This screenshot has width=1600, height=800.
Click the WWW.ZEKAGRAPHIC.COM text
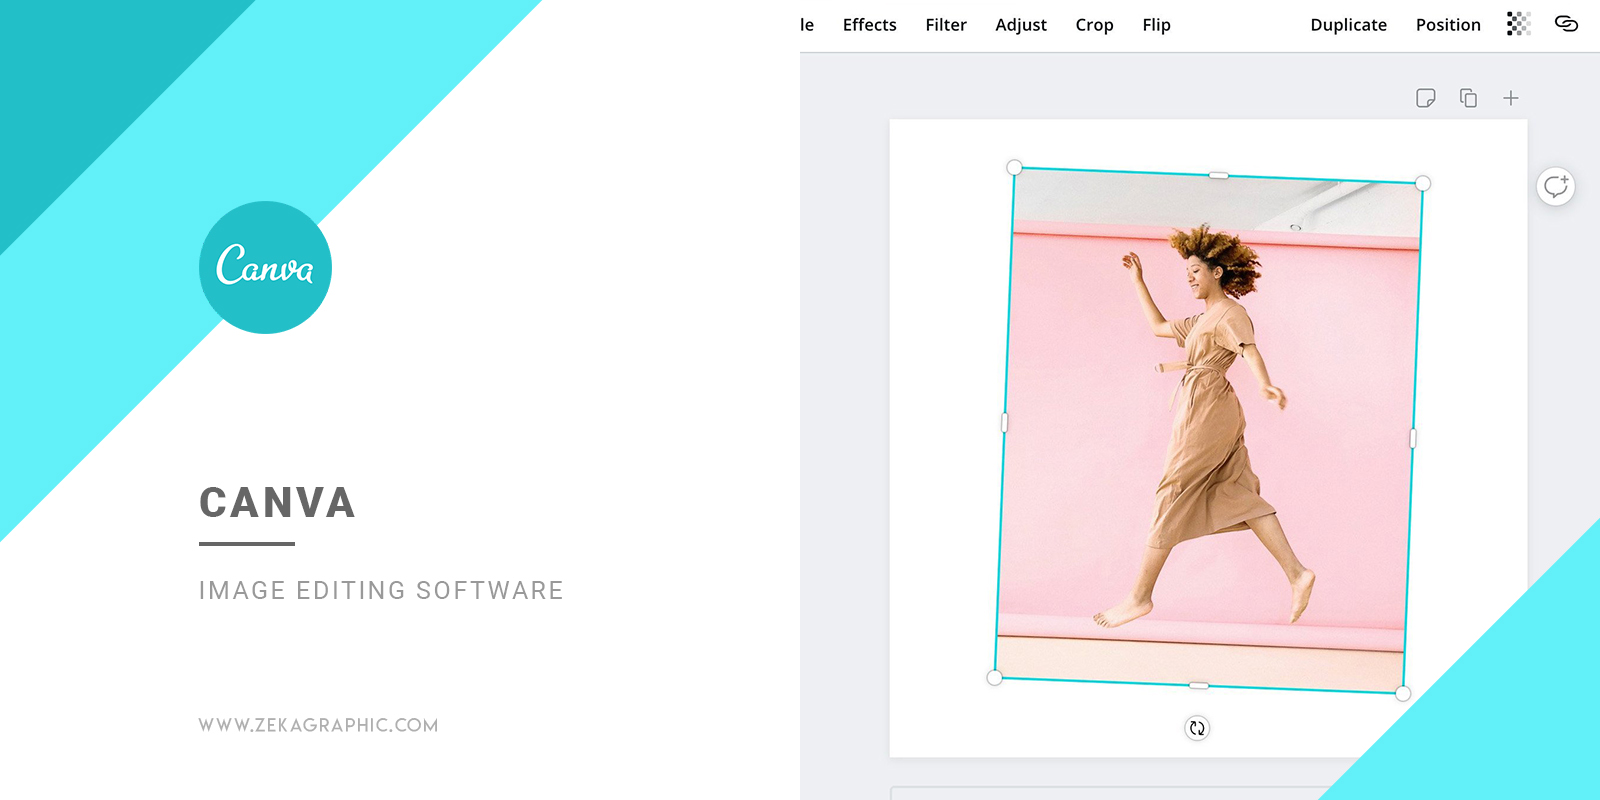[x=318, y=725]
